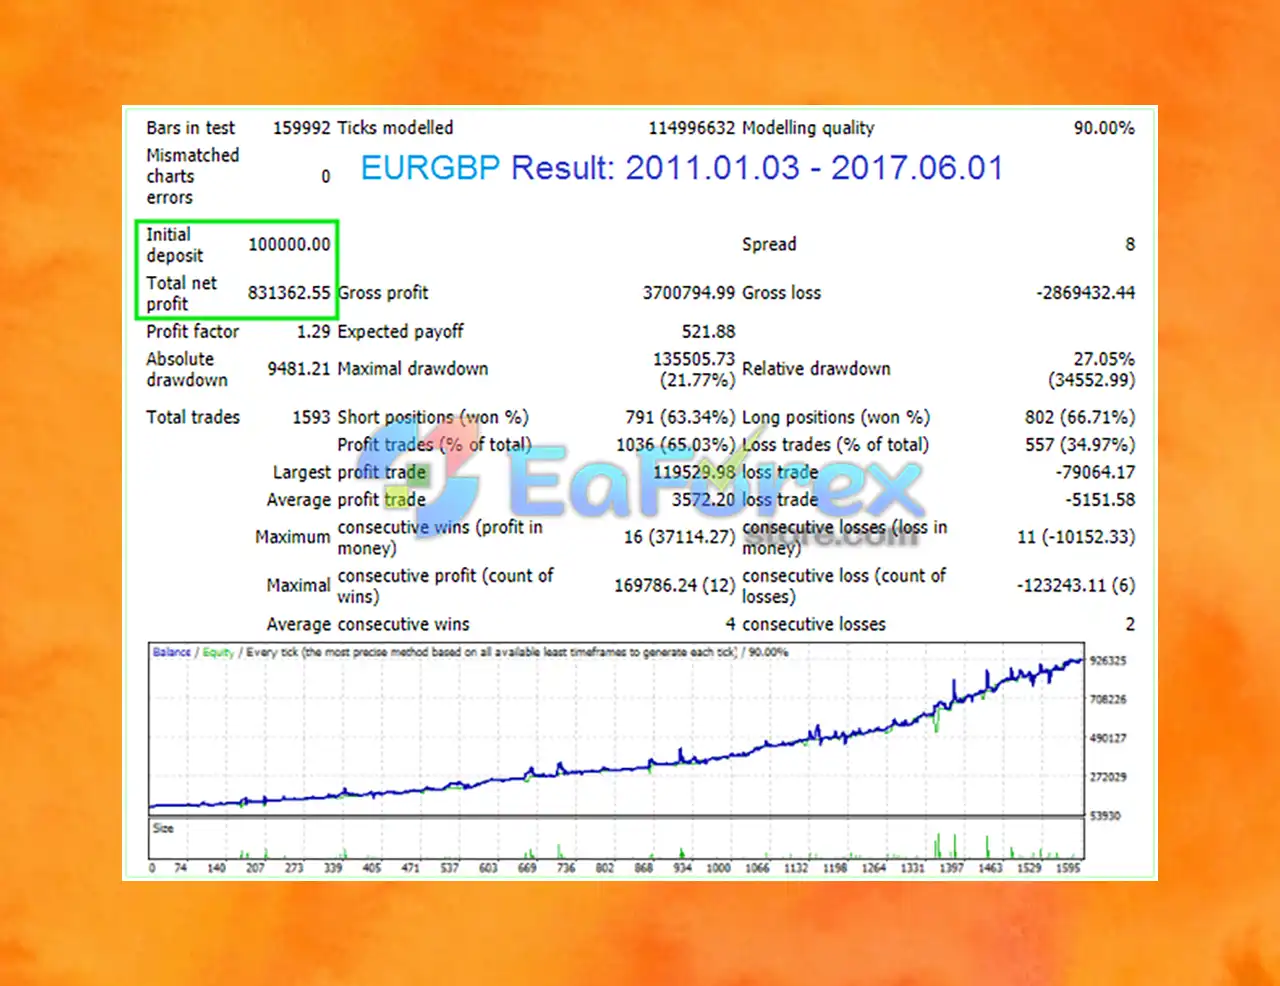The image size is (1280, 986).
Task: Click the 1000 tick on chart x-axis
Action: [x=718, y=868]
